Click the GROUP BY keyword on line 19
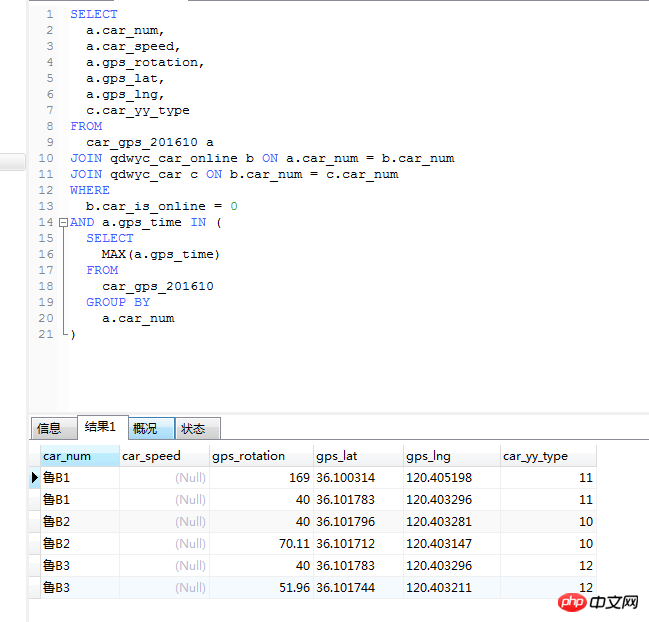 point(118,302)
